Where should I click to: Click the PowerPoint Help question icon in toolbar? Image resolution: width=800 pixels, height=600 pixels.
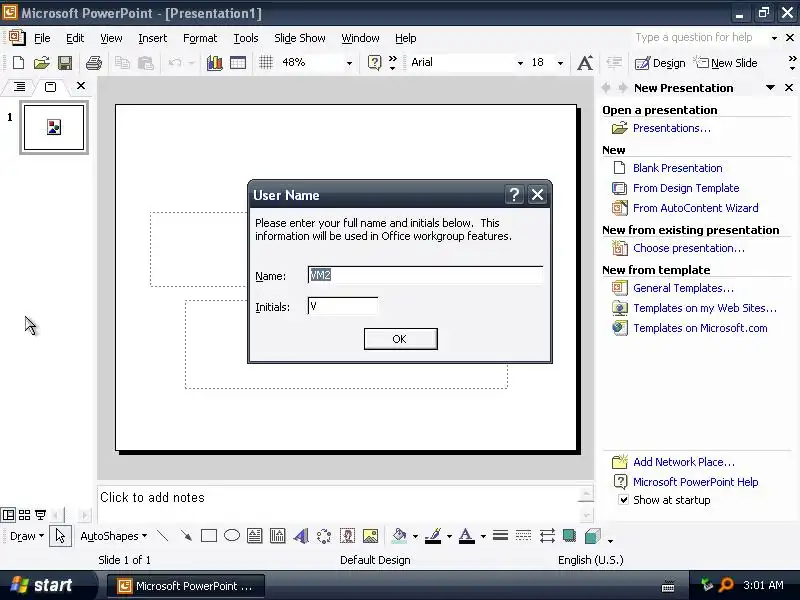374,63
